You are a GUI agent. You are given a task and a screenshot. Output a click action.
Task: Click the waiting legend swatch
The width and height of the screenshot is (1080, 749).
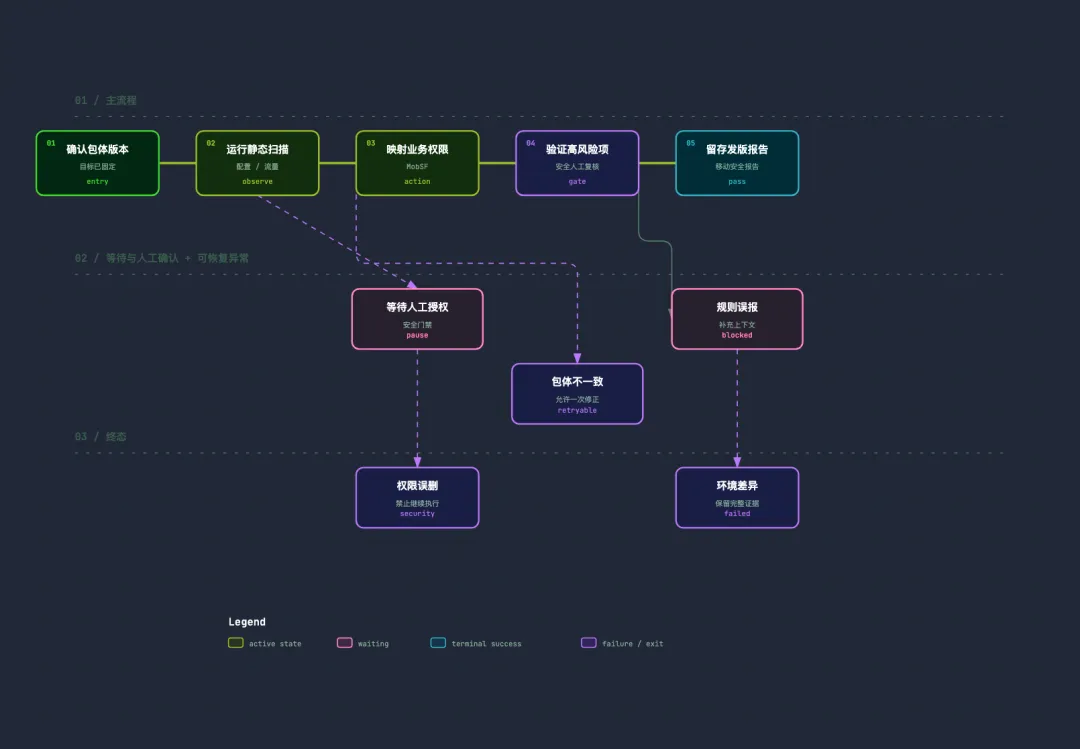[x=344, y=643]
